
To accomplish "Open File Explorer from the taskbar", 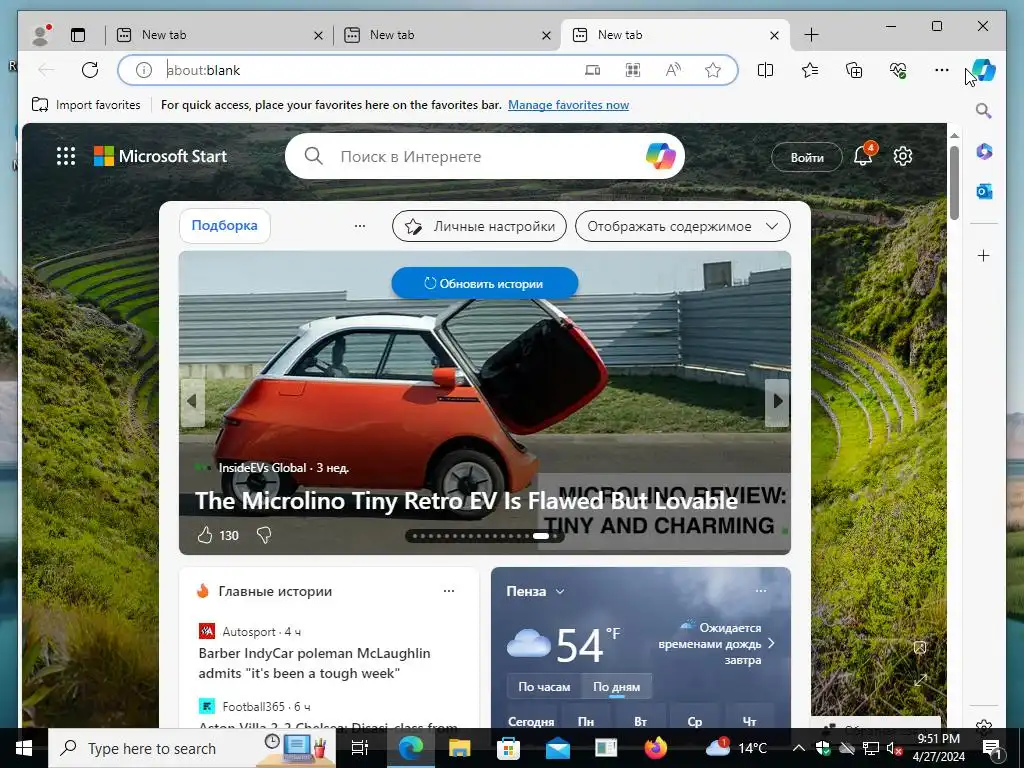I will click(x=459, y=748).
